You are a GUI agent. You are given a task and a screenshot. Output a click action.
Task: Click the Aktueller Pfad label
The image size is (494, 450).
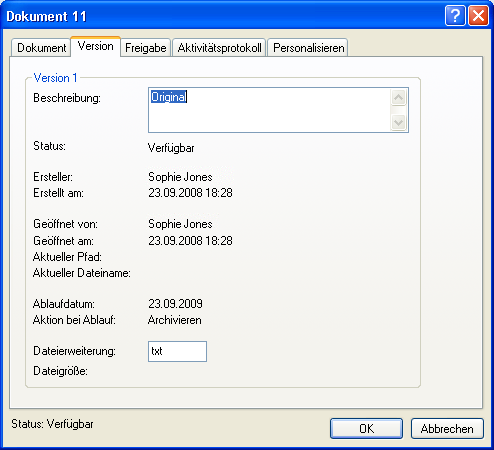pos(67,257)
